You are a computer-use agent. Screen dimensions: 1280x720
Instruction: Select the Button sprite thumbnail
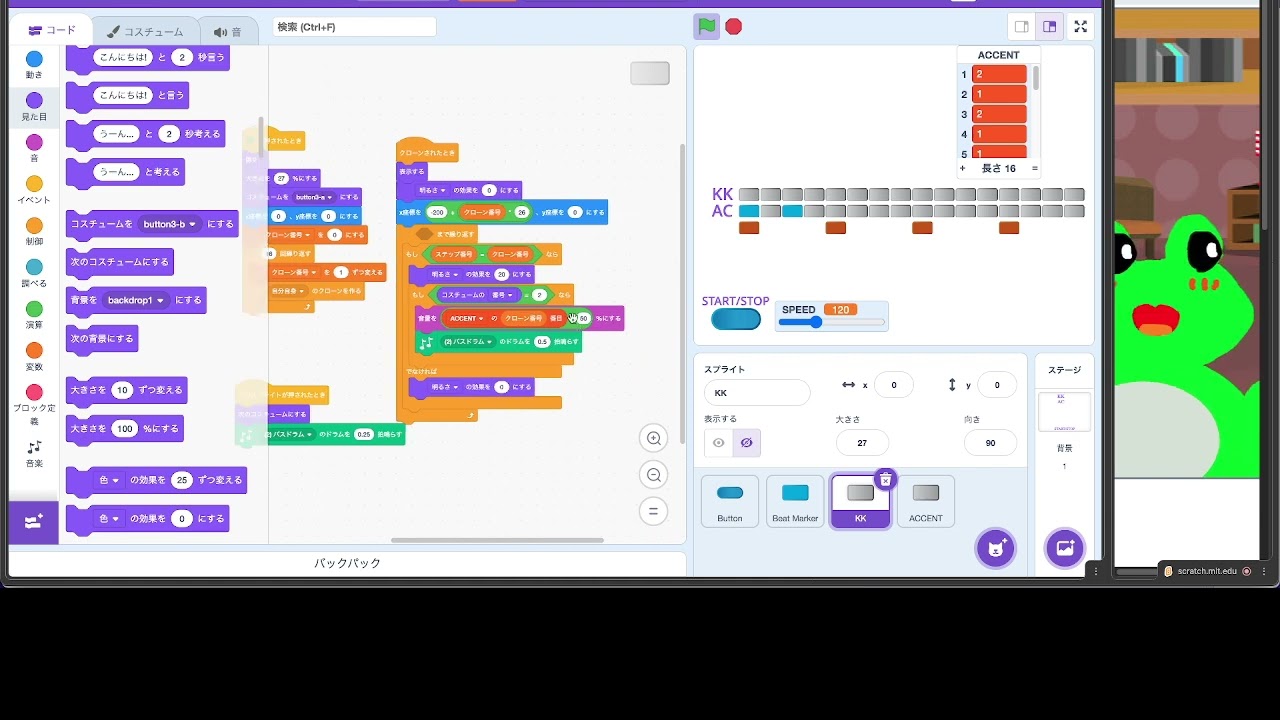pyautogui.click(x=730, y=502)
